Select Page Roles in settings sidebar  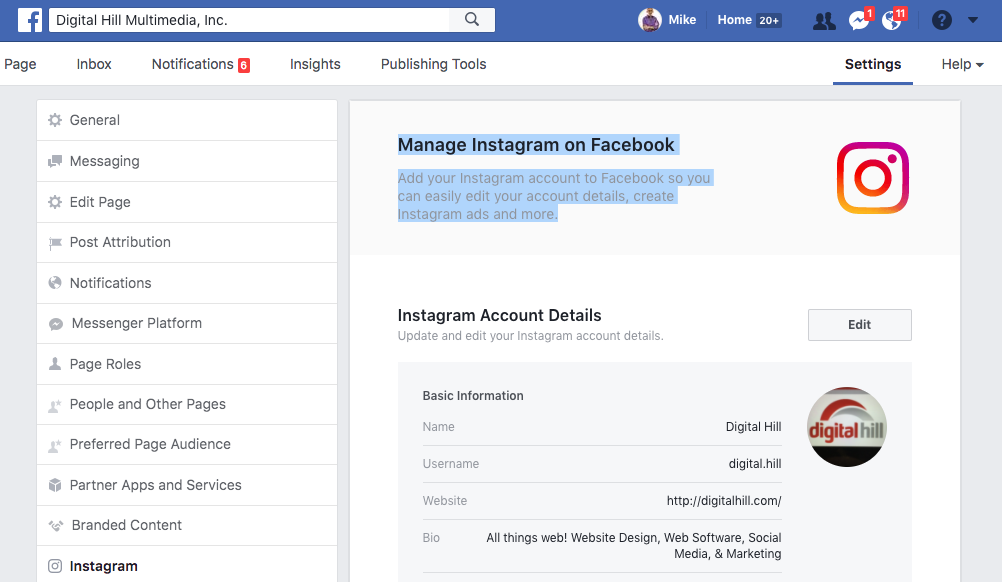[x=105, y=364]
